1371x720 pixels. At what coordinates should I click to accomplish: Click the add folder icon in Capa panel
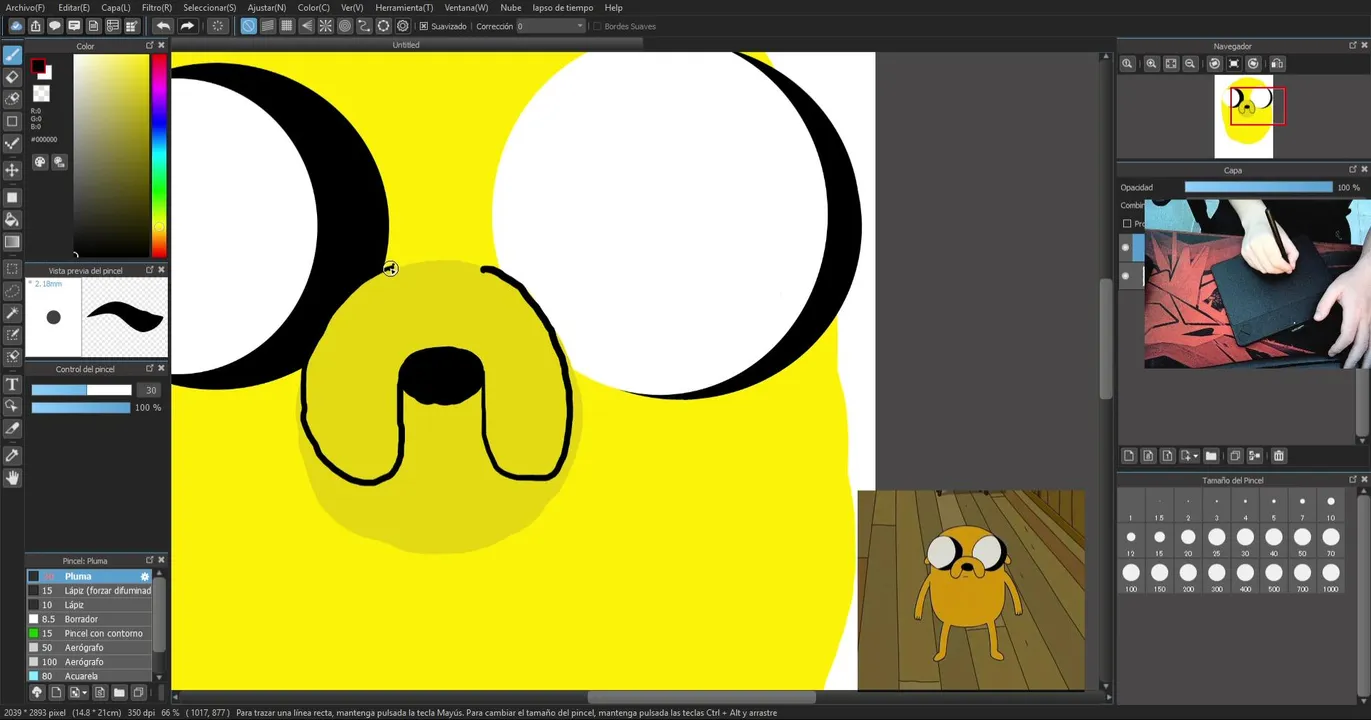1211,456
